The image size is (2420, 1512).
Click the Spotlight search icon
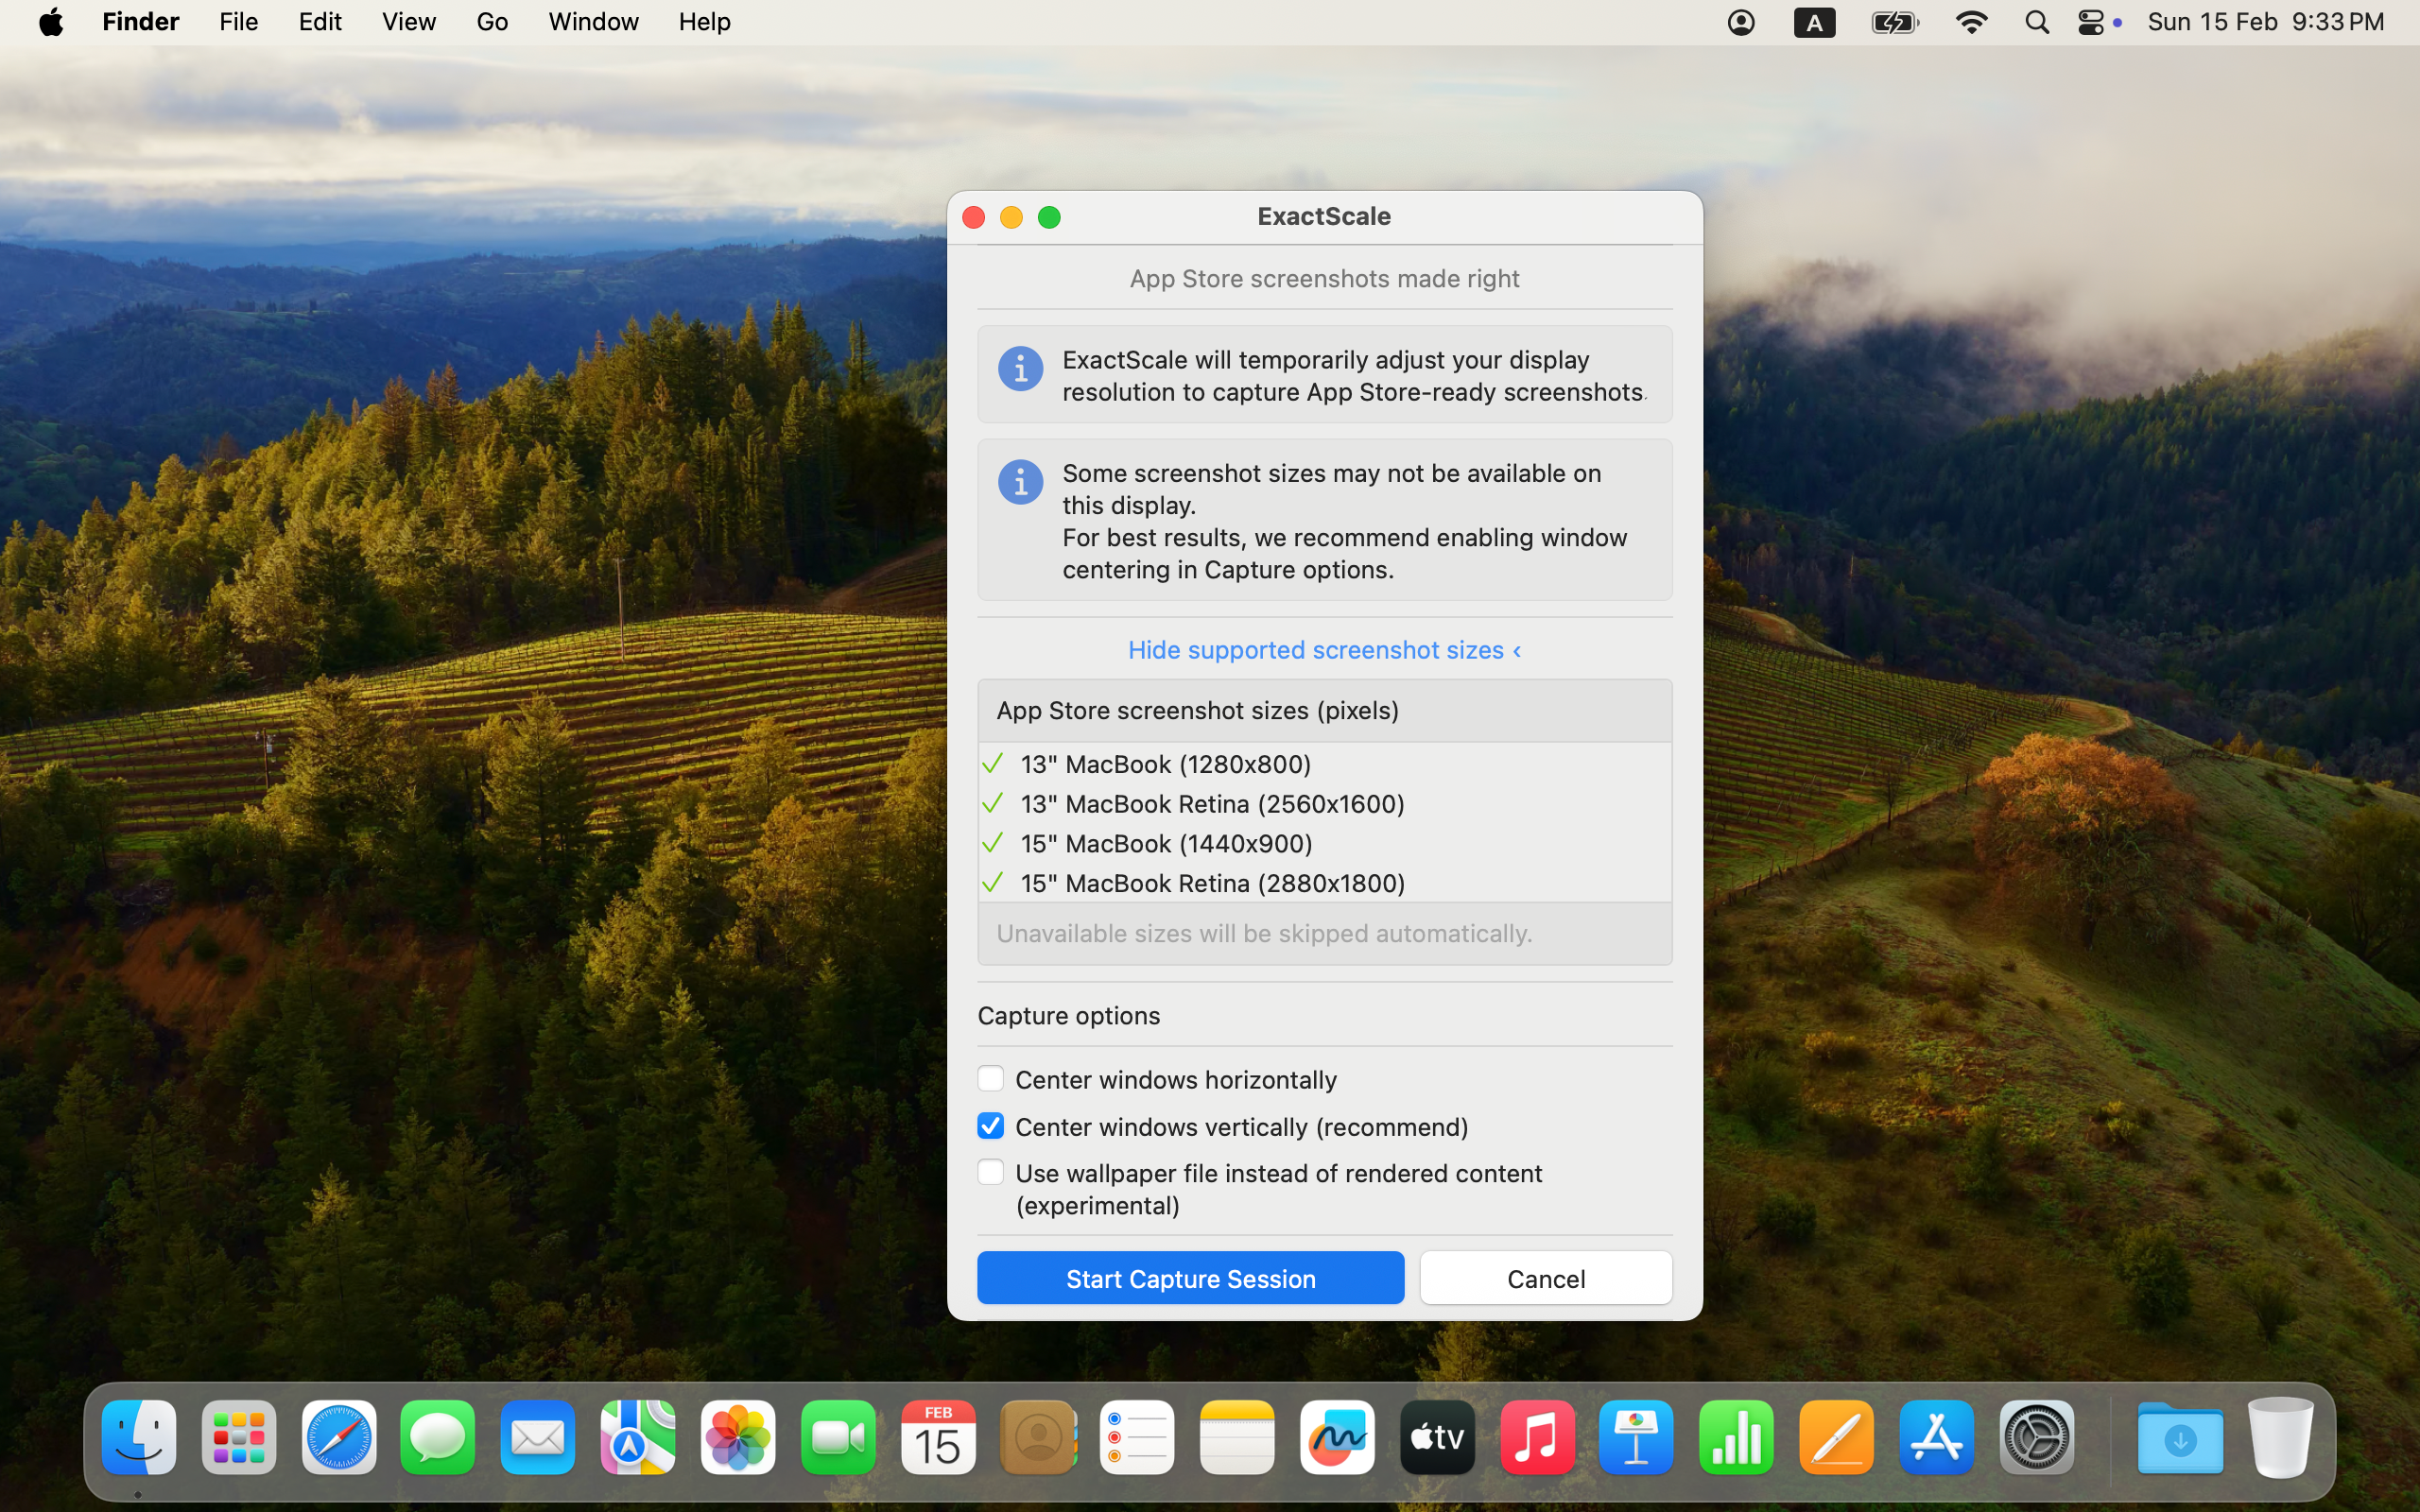2036,22
